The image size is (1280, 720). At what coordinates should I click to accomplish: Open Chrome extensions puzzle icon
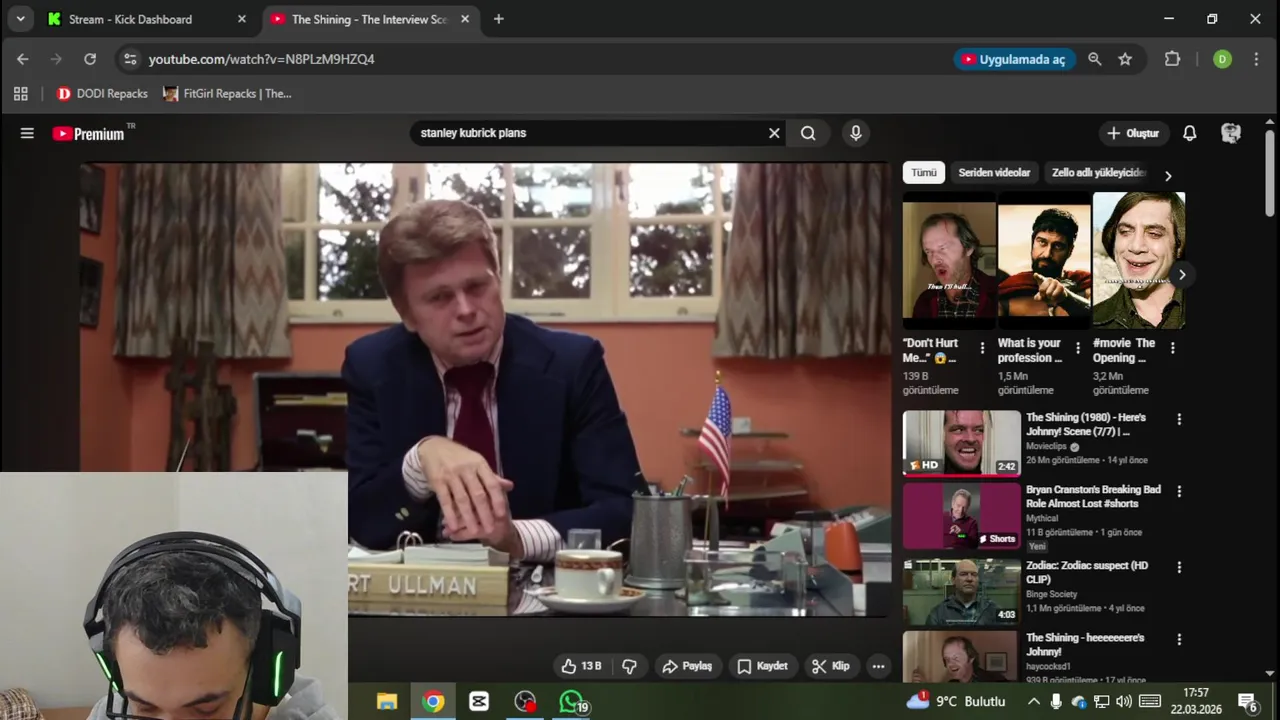[x=1173, y=59]
